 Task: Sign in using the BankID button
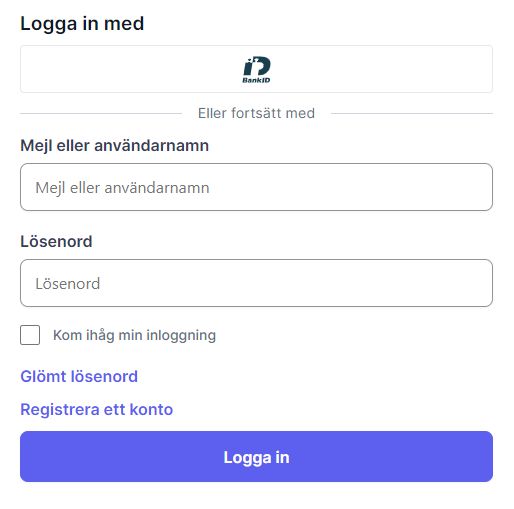(x=256, y=69)
